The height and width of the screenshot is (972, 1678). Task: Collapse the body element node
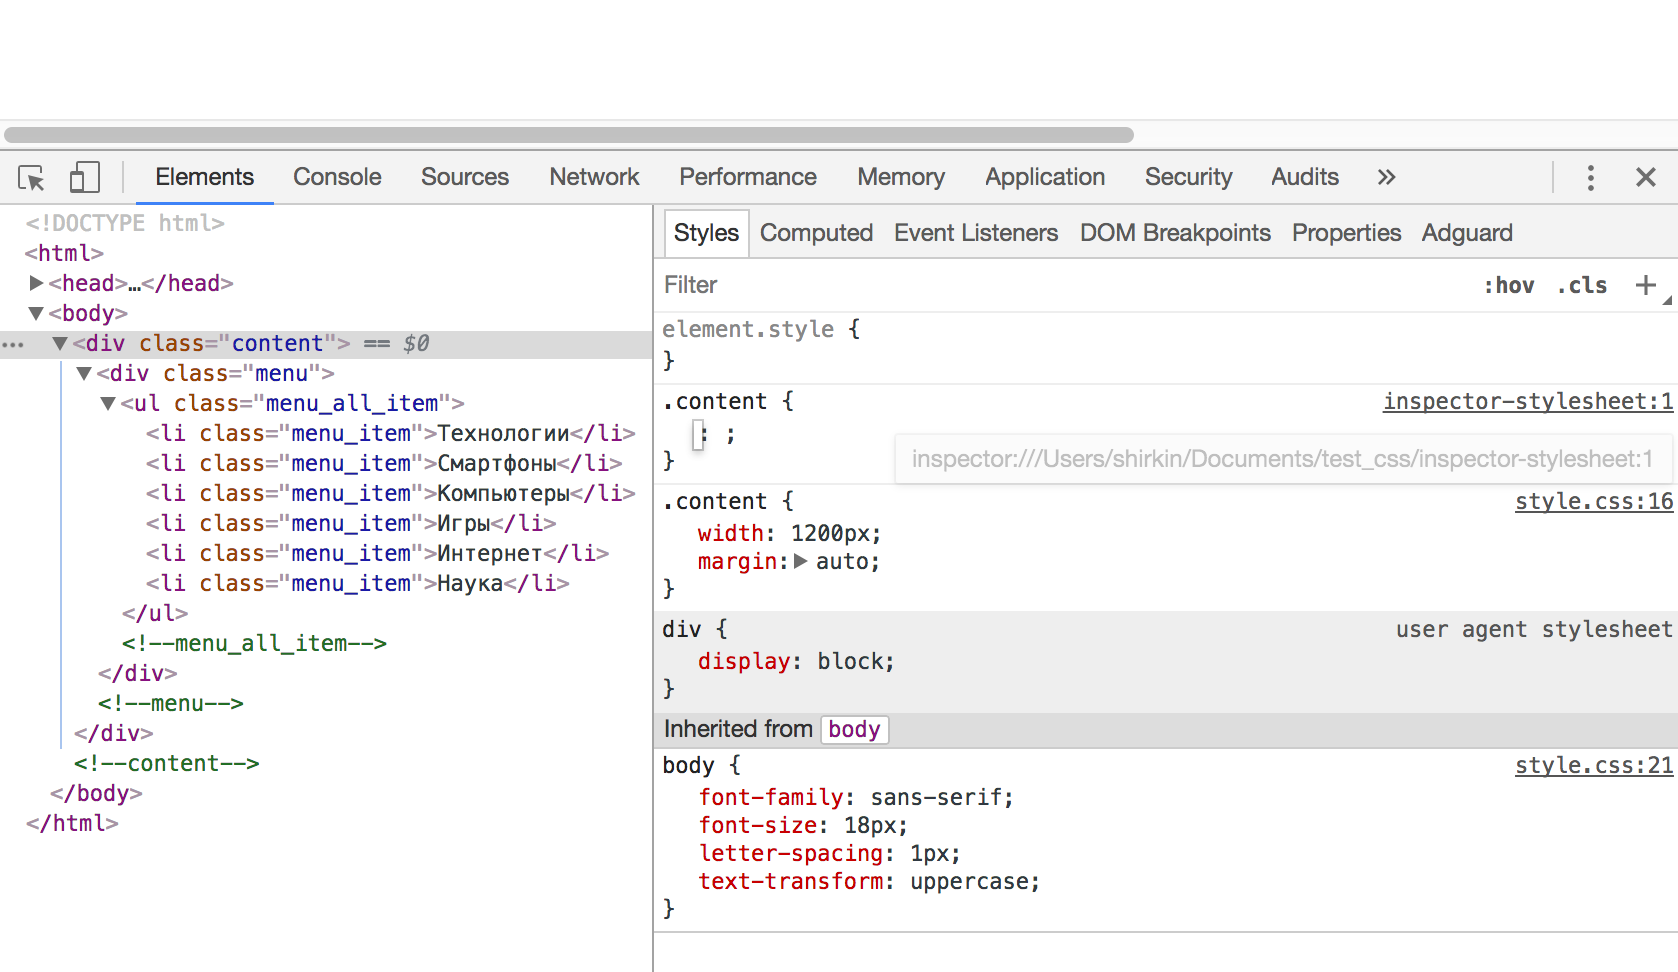[36, 313]
